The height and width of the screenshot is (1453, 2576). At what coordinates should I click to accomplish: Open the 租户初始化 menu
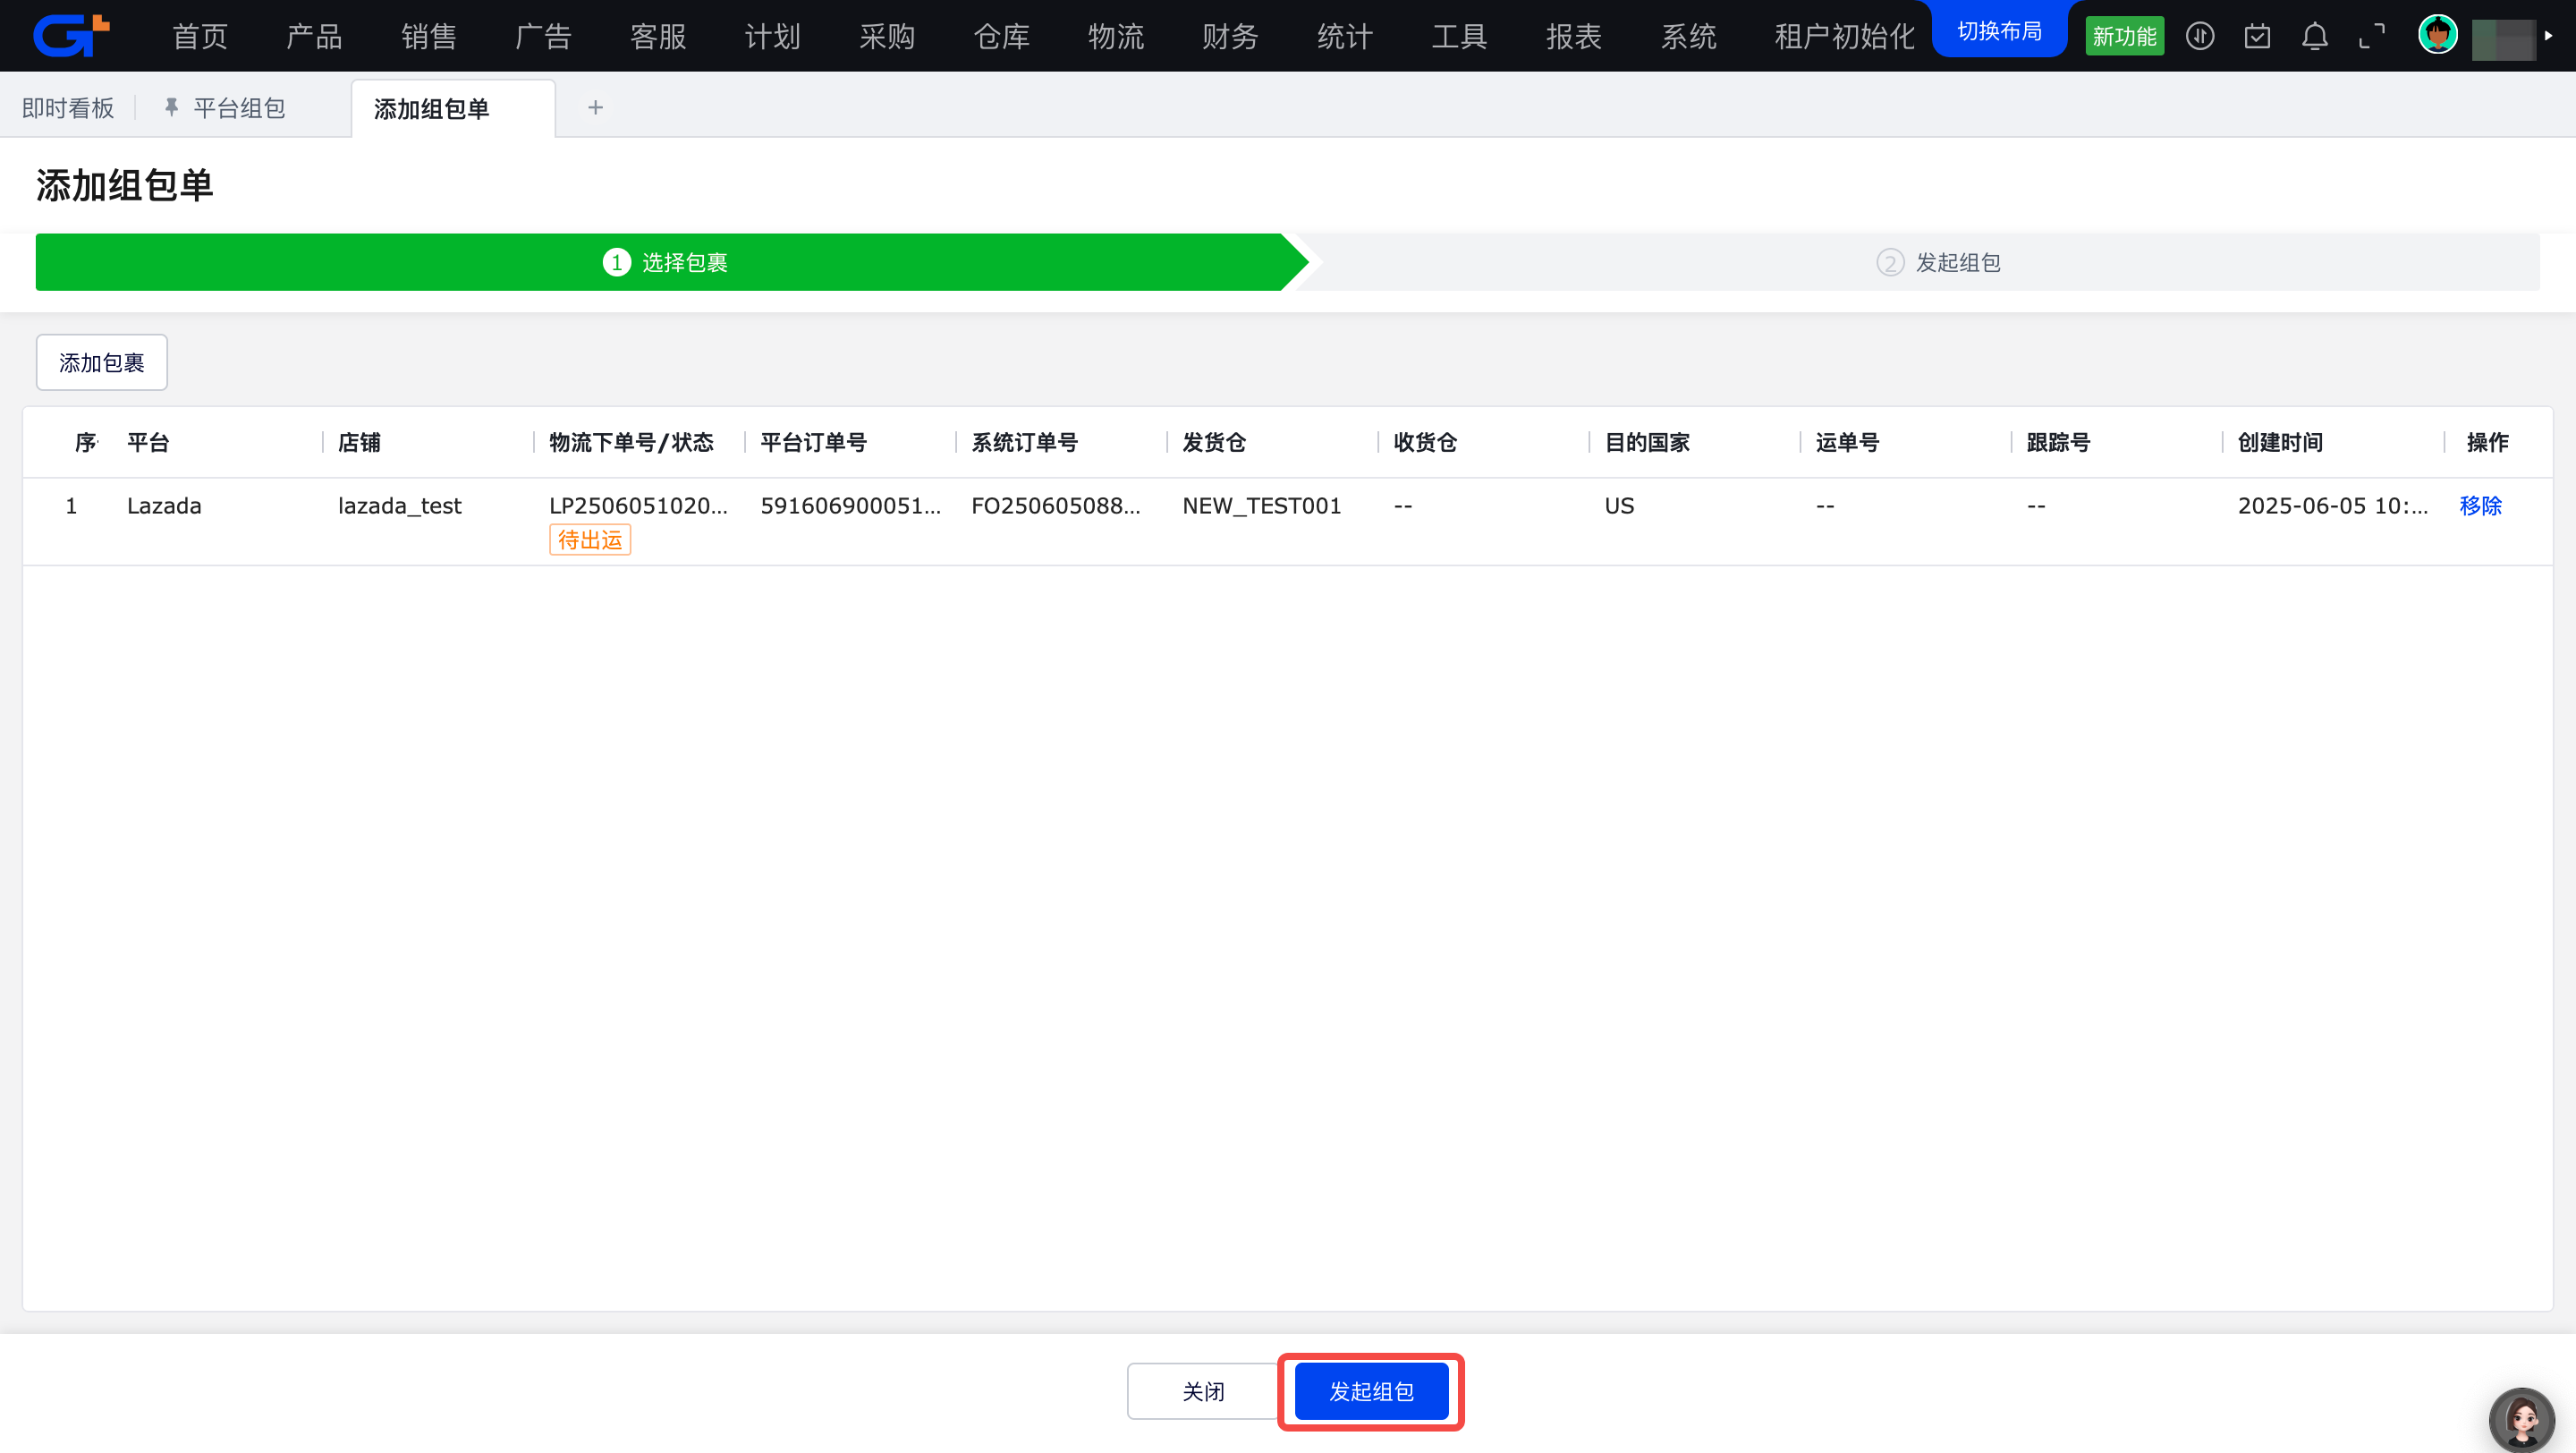(x=1844, y=36)
